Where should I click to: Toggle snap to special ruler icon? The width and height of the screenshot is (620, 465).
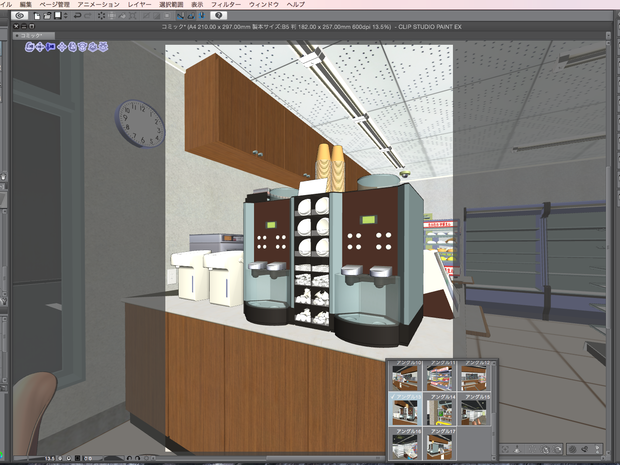coord(191,16)
